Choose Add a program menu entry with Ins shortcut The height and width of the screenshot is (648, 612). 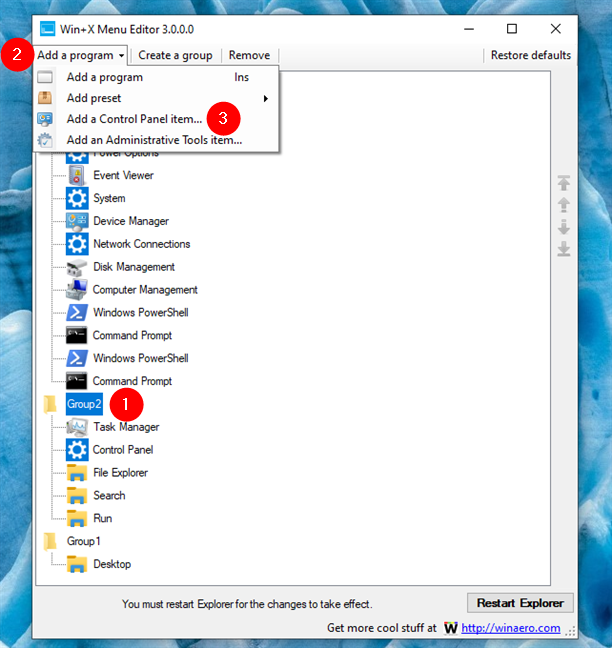click(x=156, y=77)
